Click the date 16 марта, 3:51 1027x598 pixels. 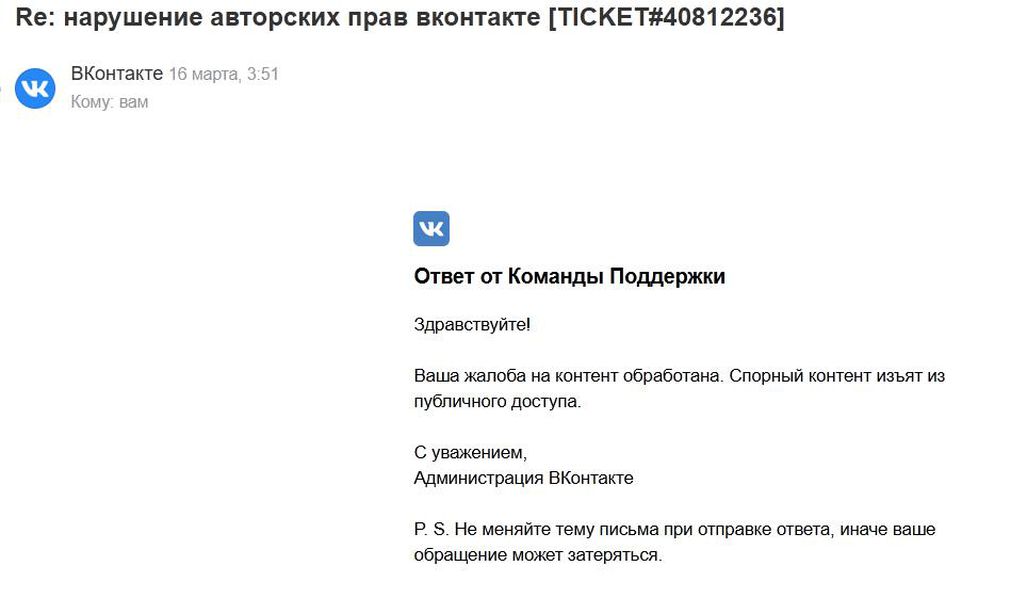click(224, 74)
